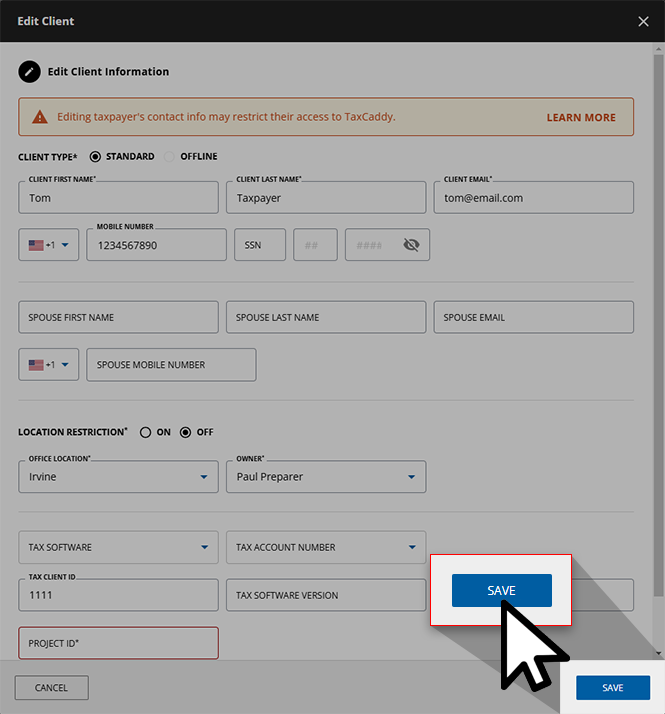Click the Spouse Last Name field
The height and width of the screenshot is (714, 665).
pyautogui.click(x=326, y=317)
